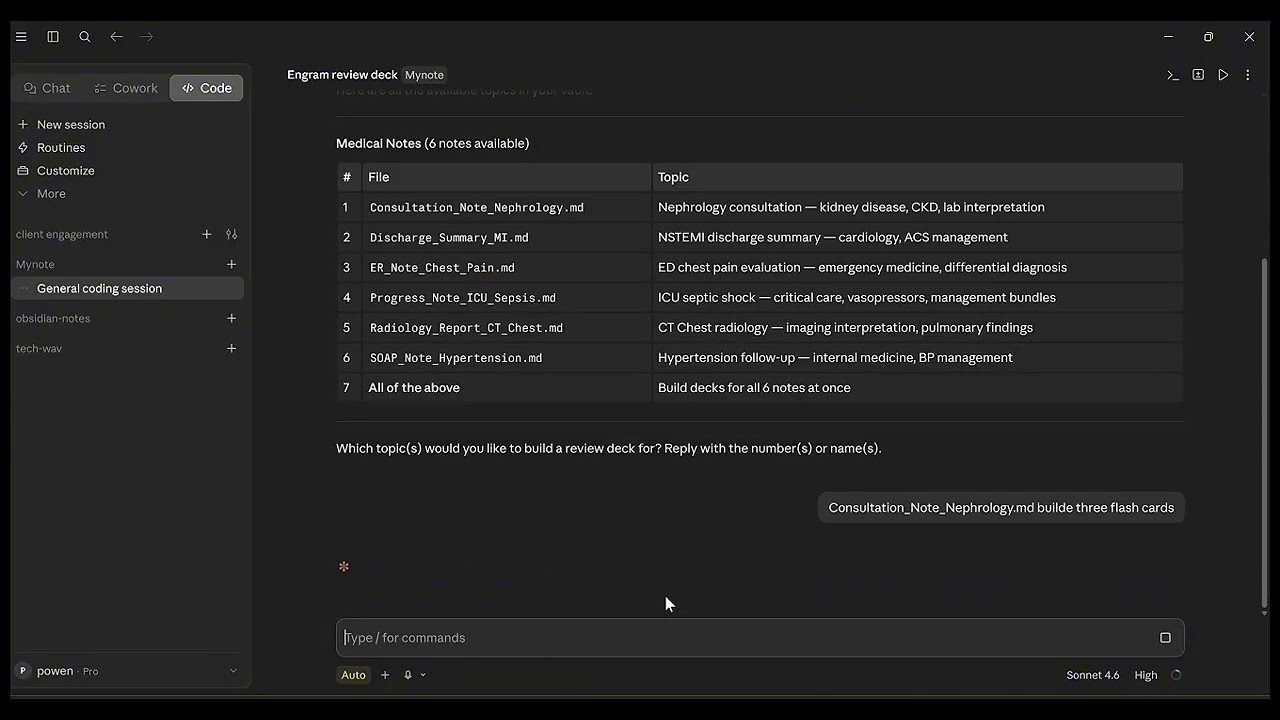Open the terminal icon in header
Screen dimensions: 1280x720
click(1173, 75)
